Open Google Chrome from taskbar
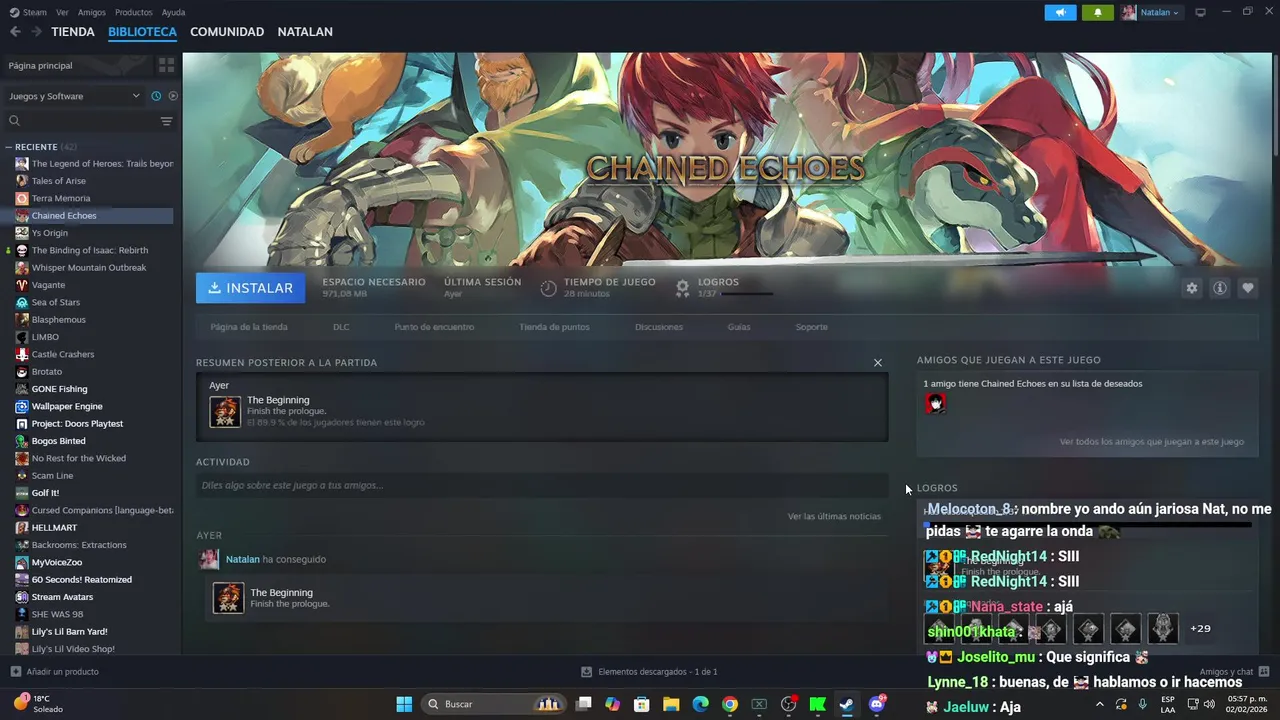The width and height of the screenshot is (1280, 720). (x=730, y=704)
